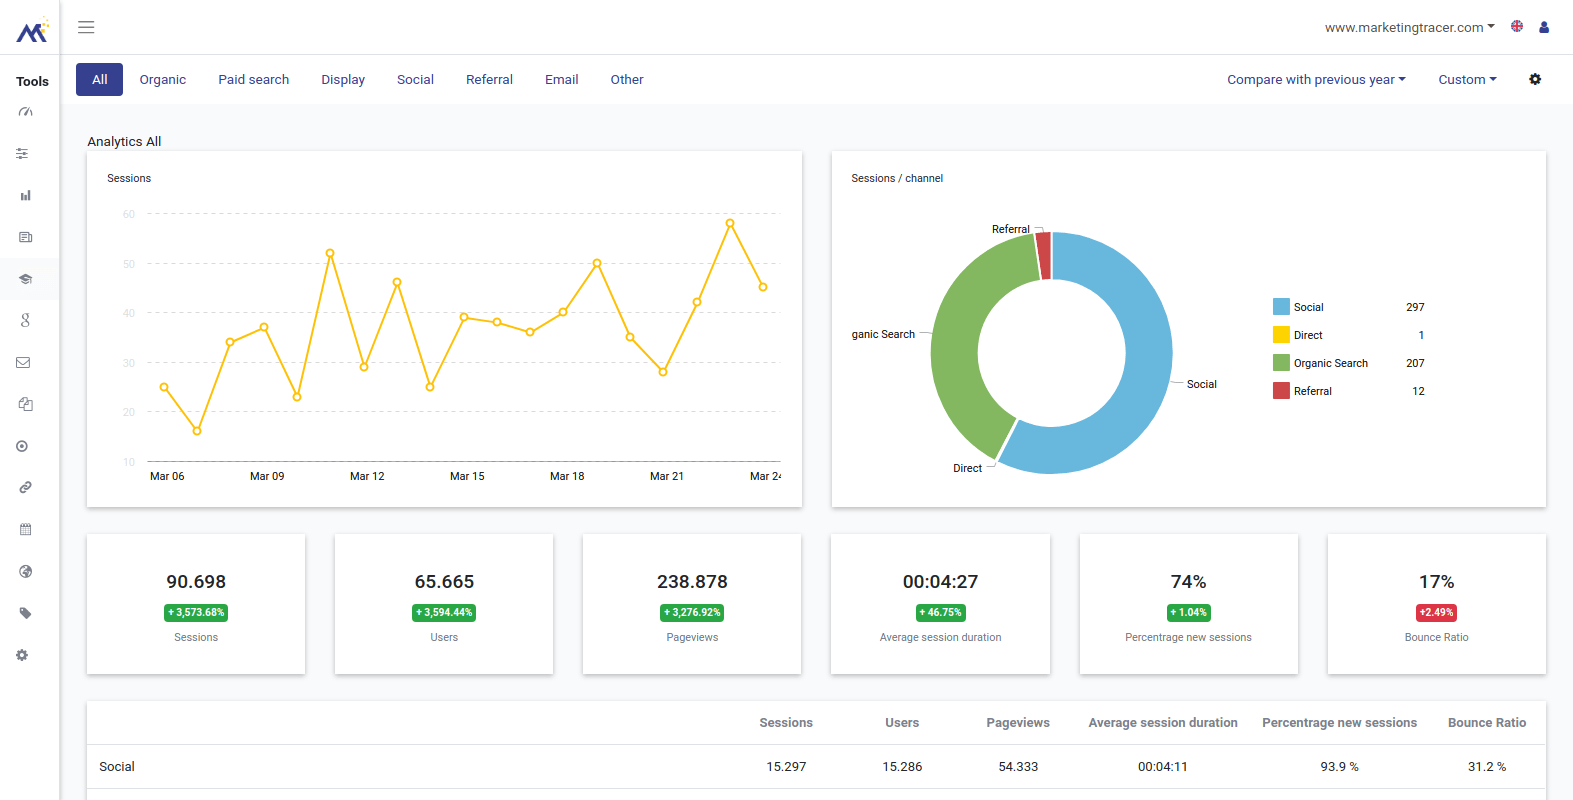Open the Custom date range dropdown
This screenshot has height=800, width=1573.
tap(1467, 79)
